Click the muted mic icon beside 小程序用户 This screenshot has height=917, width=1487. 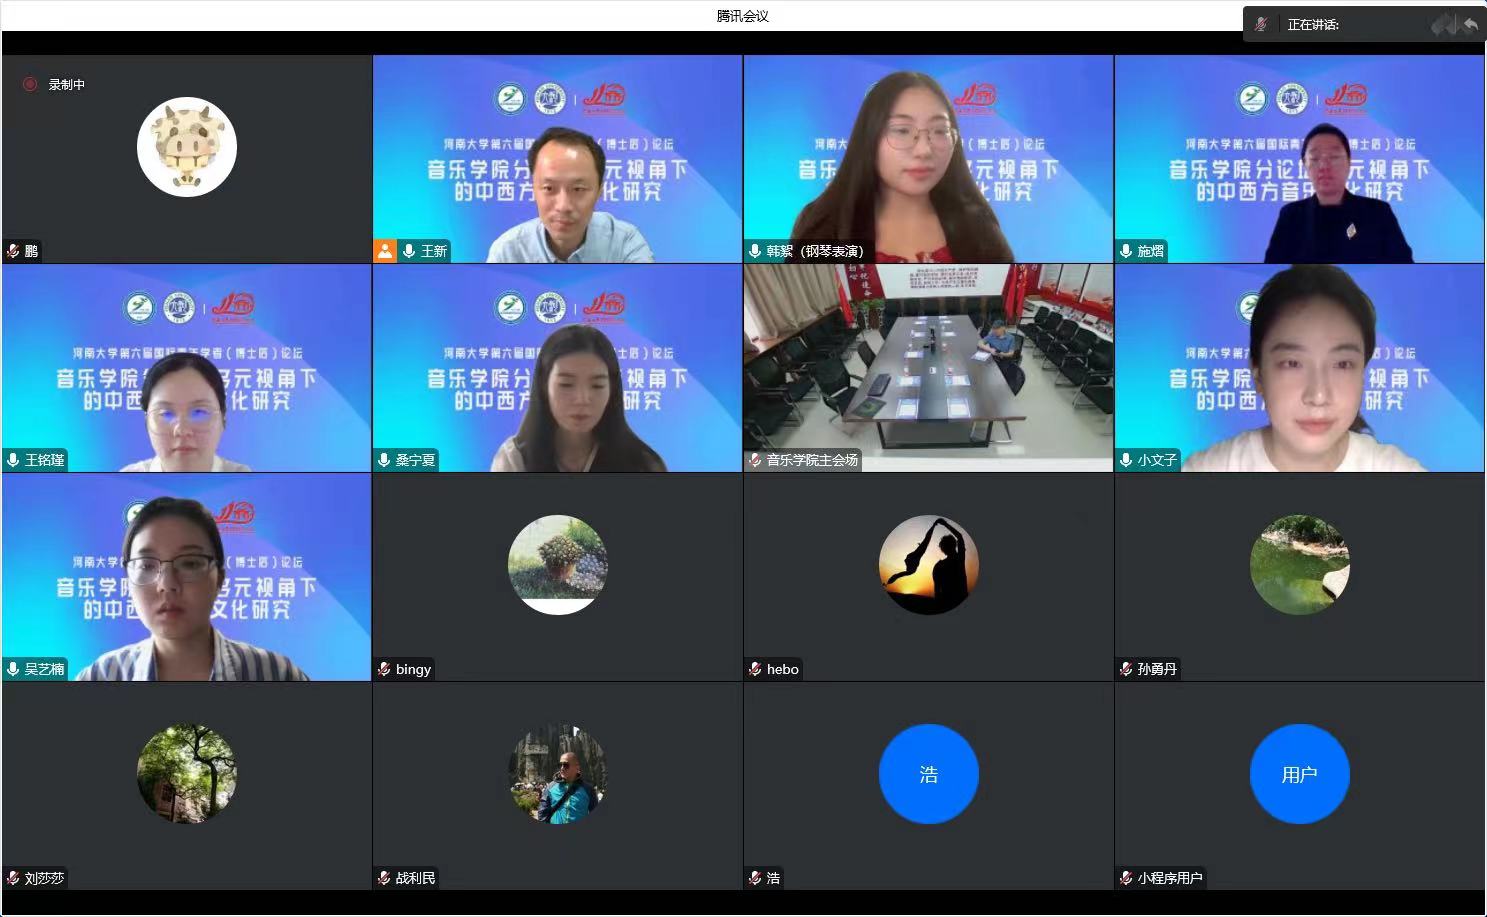click(1126, 878)
